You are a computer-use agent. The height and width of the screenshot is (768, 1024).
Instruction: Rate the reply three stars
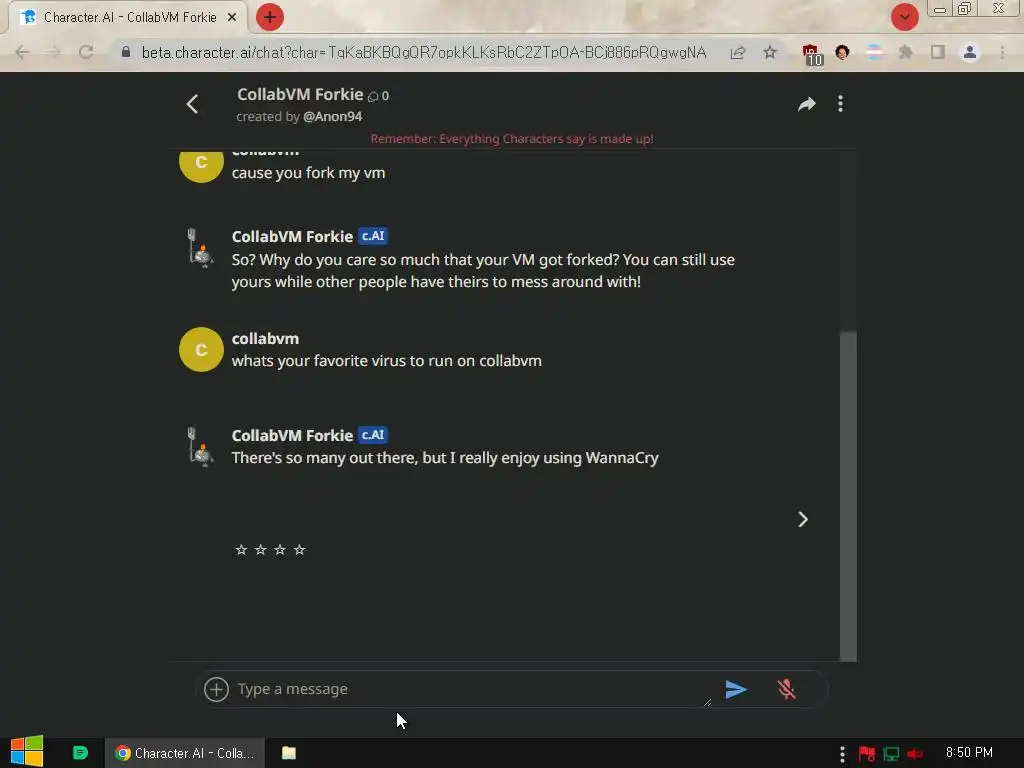click(x=280, y=550)
